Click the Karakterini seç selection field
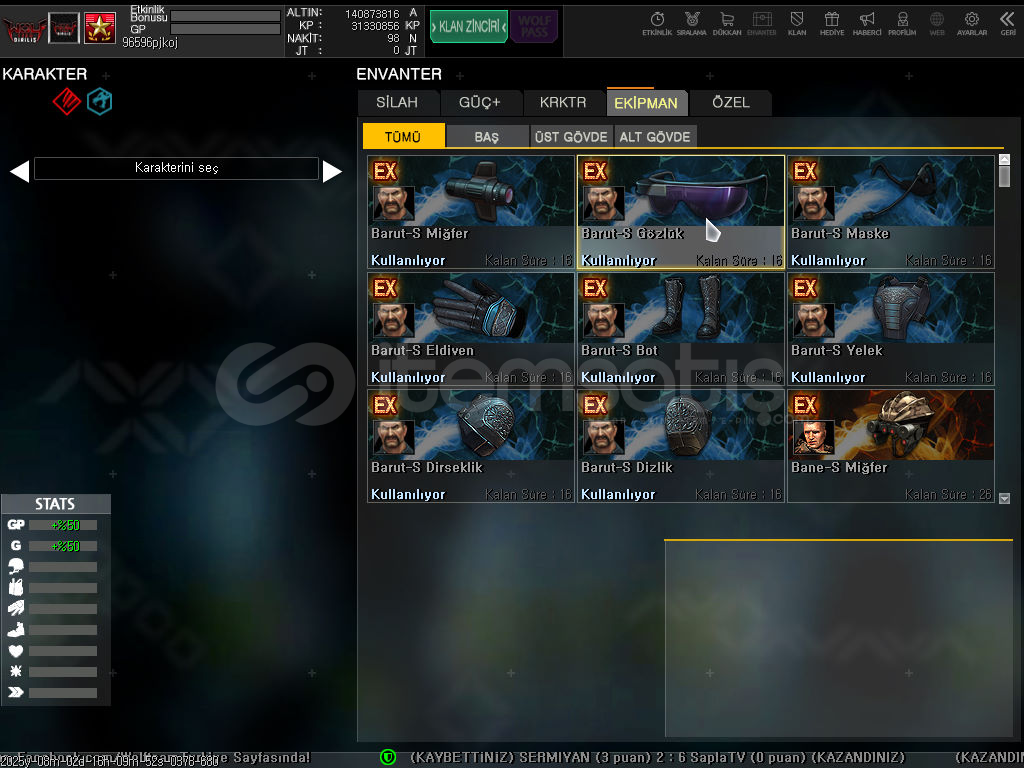The width and height of the screenshot is (1024, 768). tap(176, 168)
